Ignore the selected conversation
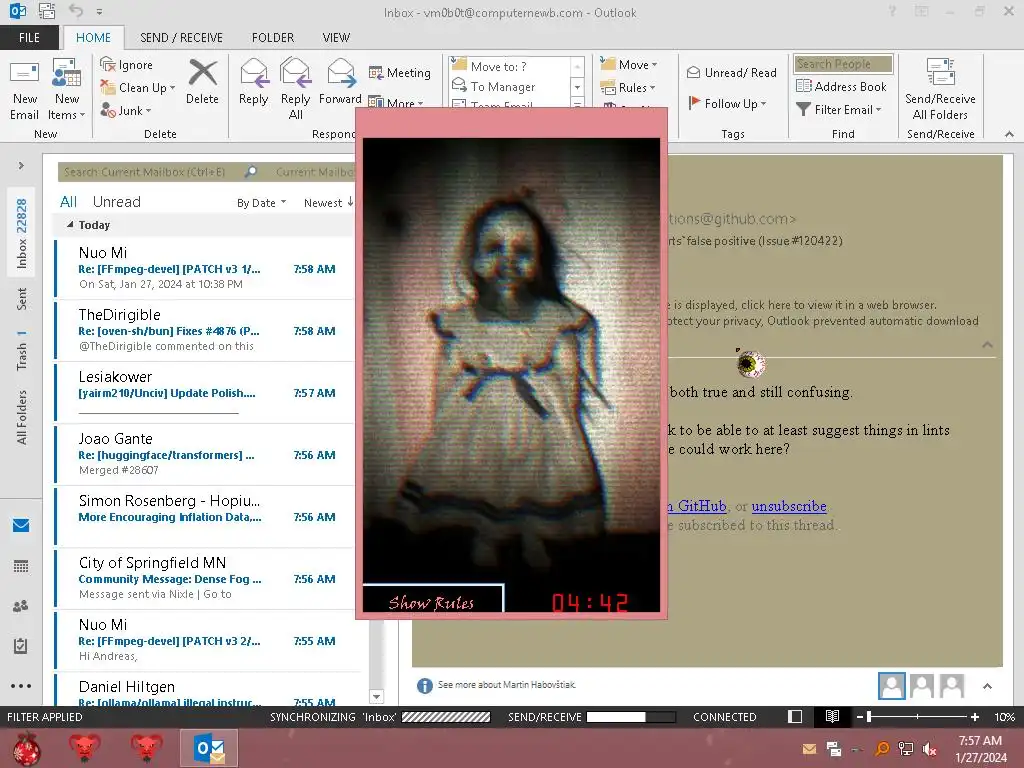The image size is (1024, 768). [127, 65]
